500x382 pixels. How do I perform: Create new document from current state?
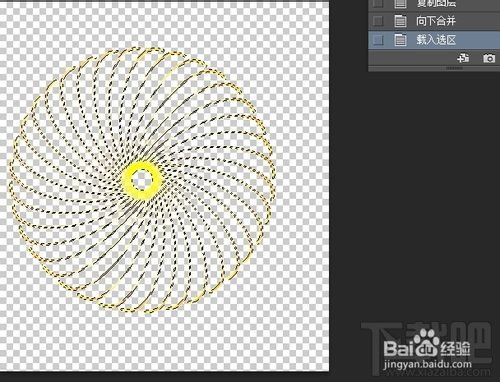coord(463,58)
